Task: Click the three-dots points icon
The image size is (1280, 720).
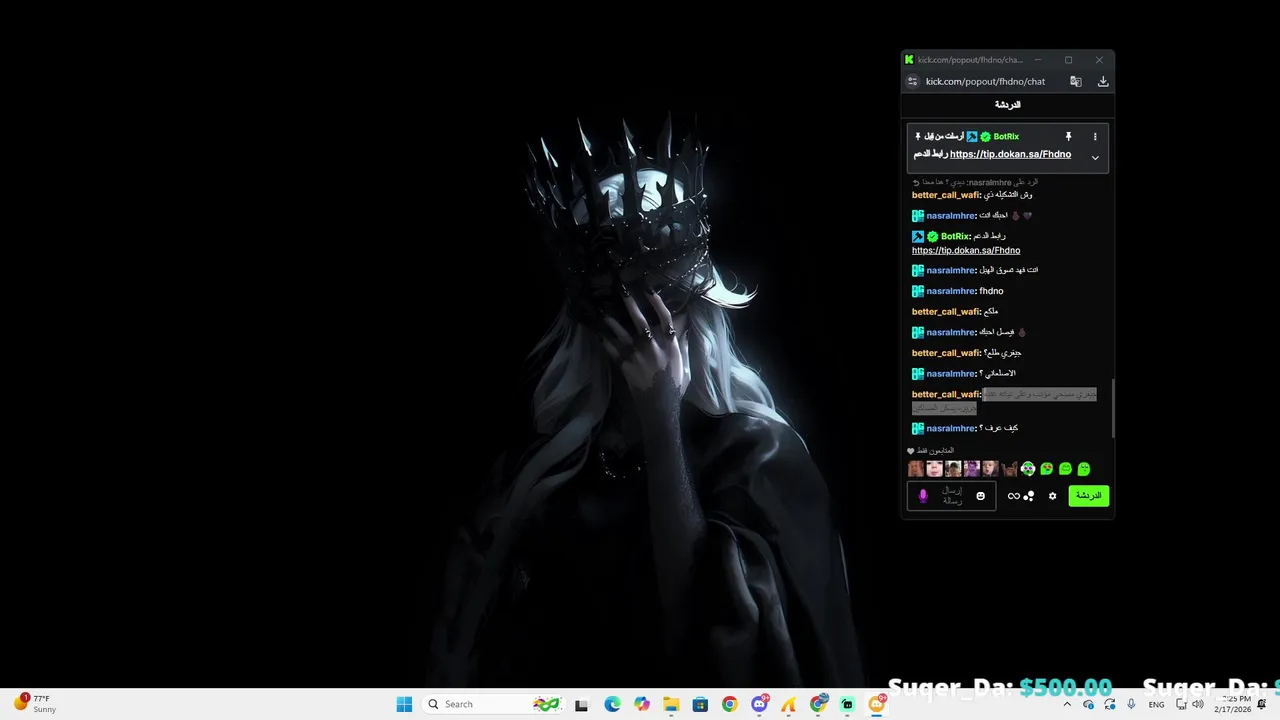Action: (x=1029, y=496)
